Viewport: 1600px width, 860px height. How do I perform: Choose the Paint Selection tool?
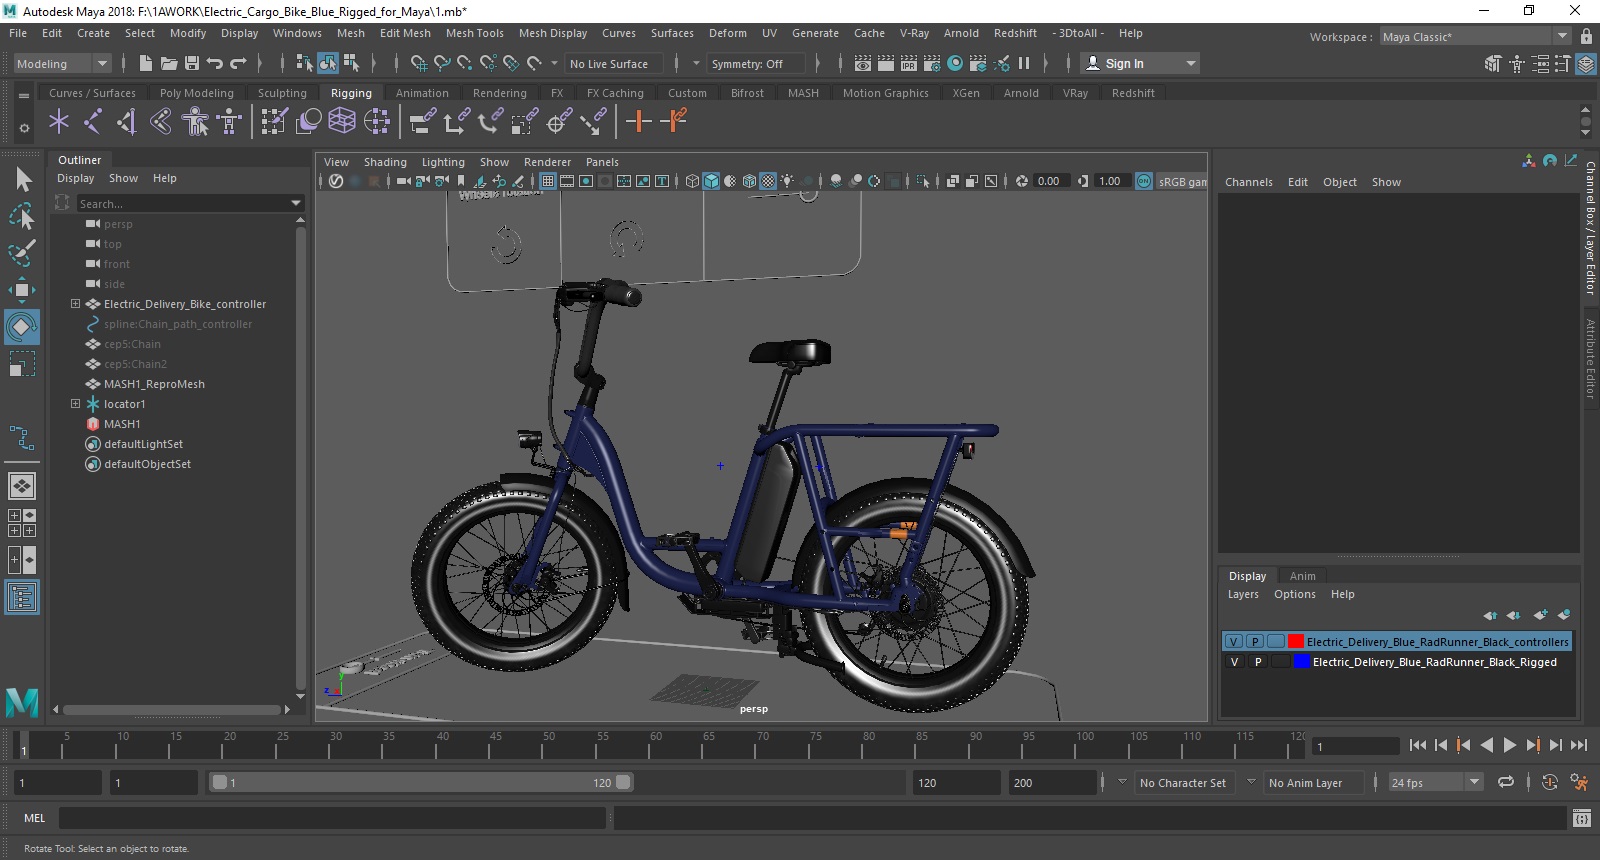click(22, 252)
